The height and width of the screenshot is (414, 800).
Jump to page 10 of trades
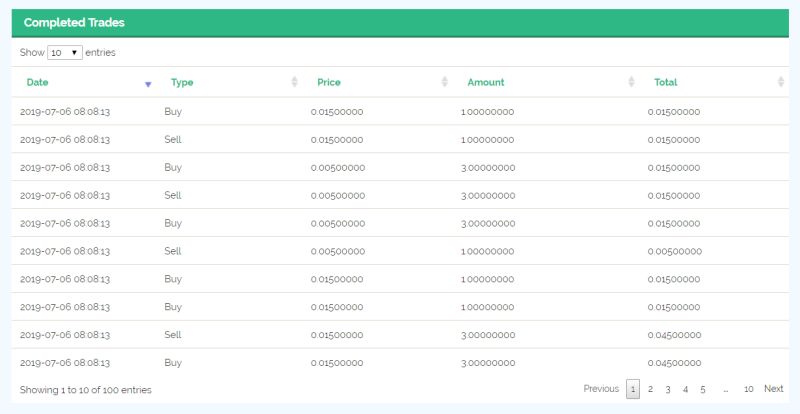point(748,389)
